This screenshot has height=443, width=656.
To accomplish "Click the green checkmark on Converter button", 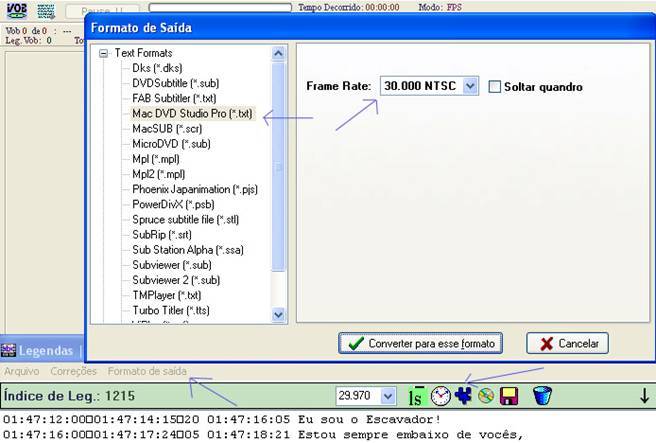I will (x=356, y=343).
